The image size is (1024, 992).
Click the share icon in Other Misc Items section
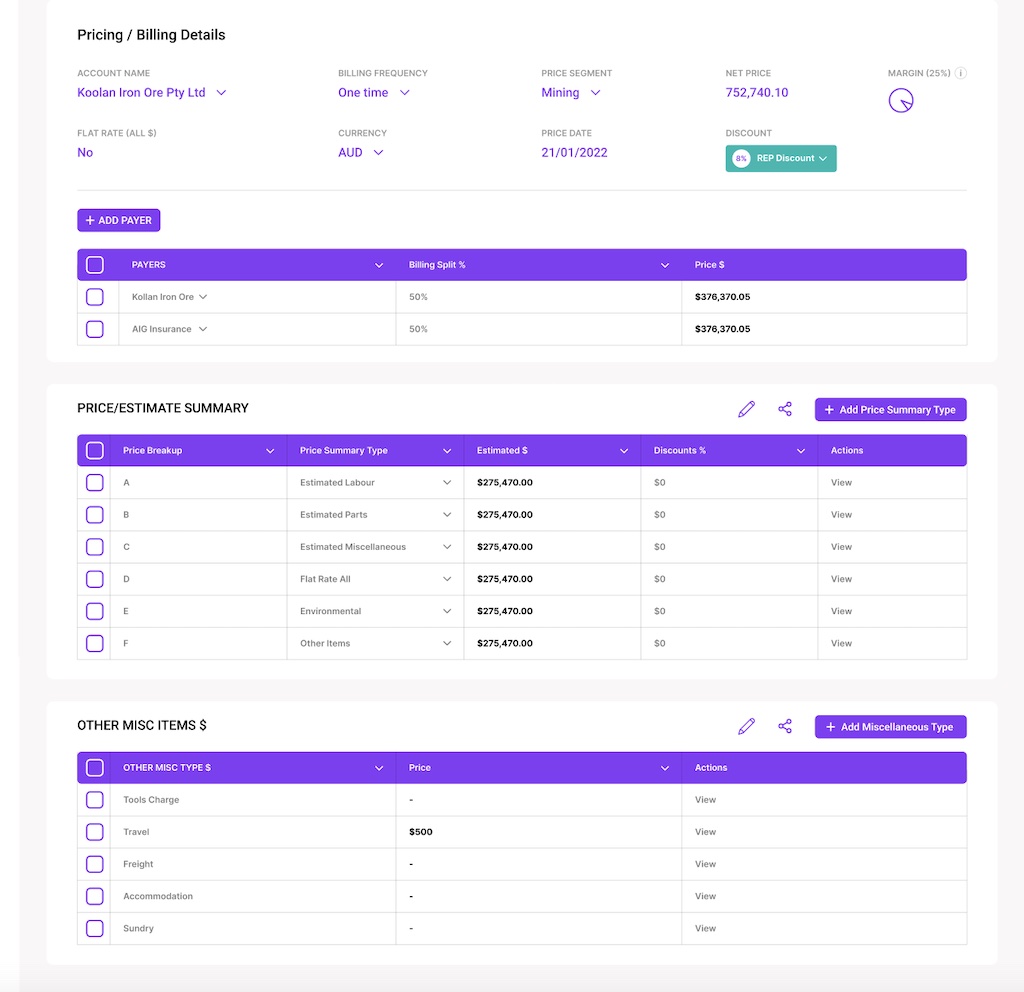click(785, 726)
